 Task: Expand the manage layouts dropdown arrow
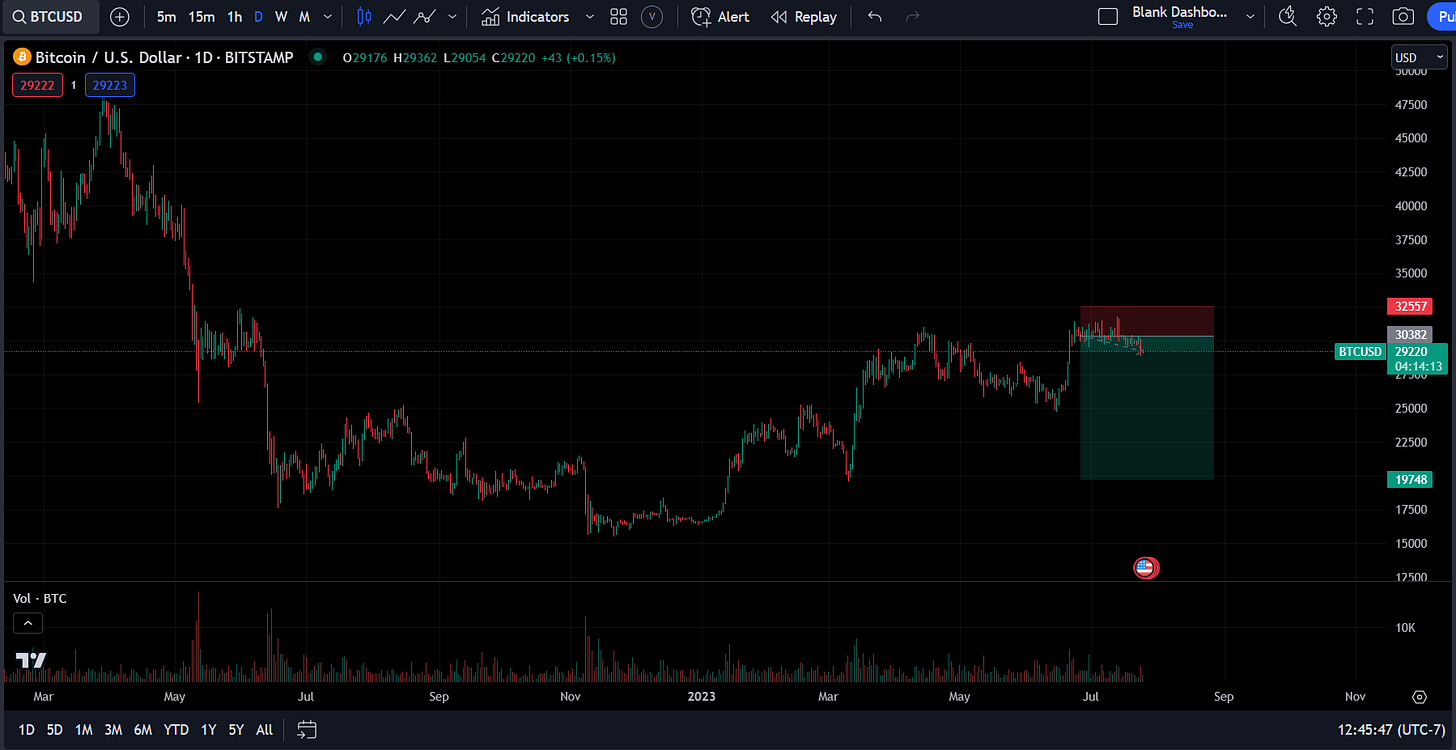[1250, 17]
